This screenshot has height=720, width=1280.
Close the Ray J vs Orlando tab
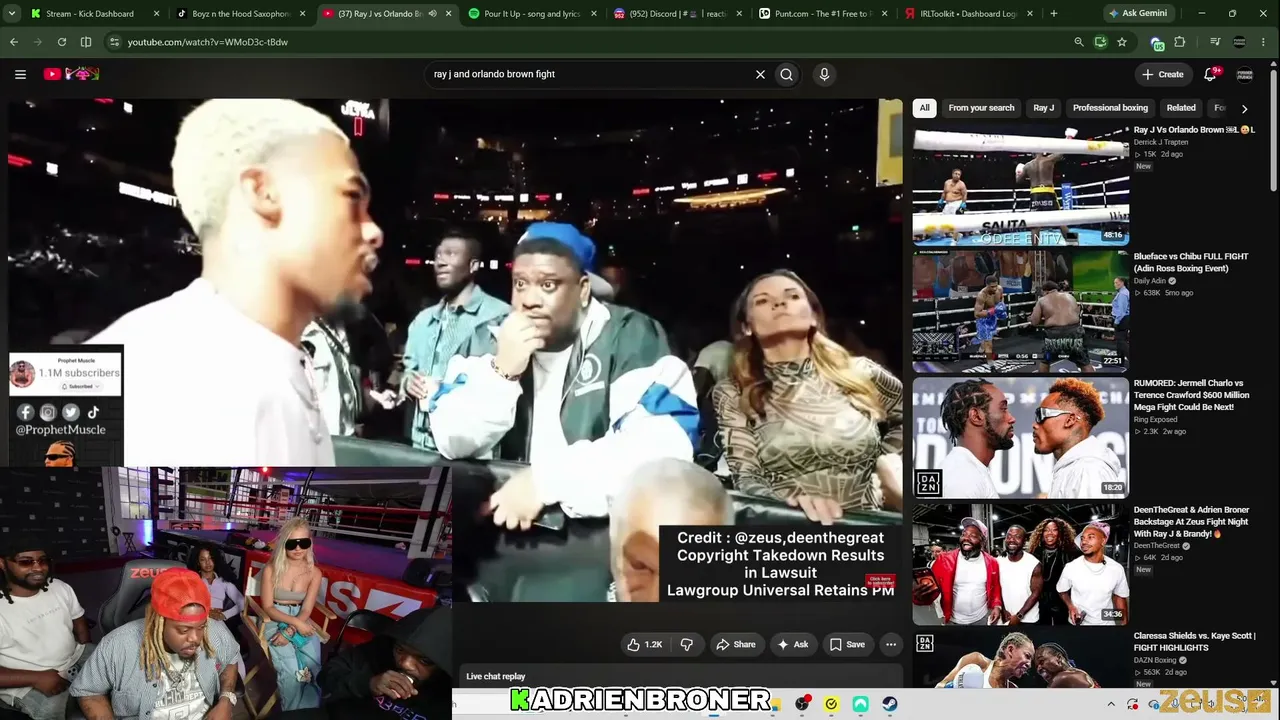pos(449,14)
